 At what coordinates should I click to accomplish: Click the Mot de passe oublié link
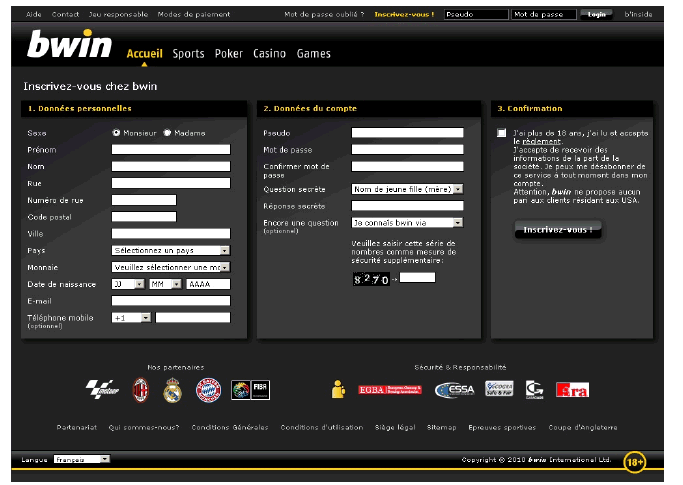(324, 15)
